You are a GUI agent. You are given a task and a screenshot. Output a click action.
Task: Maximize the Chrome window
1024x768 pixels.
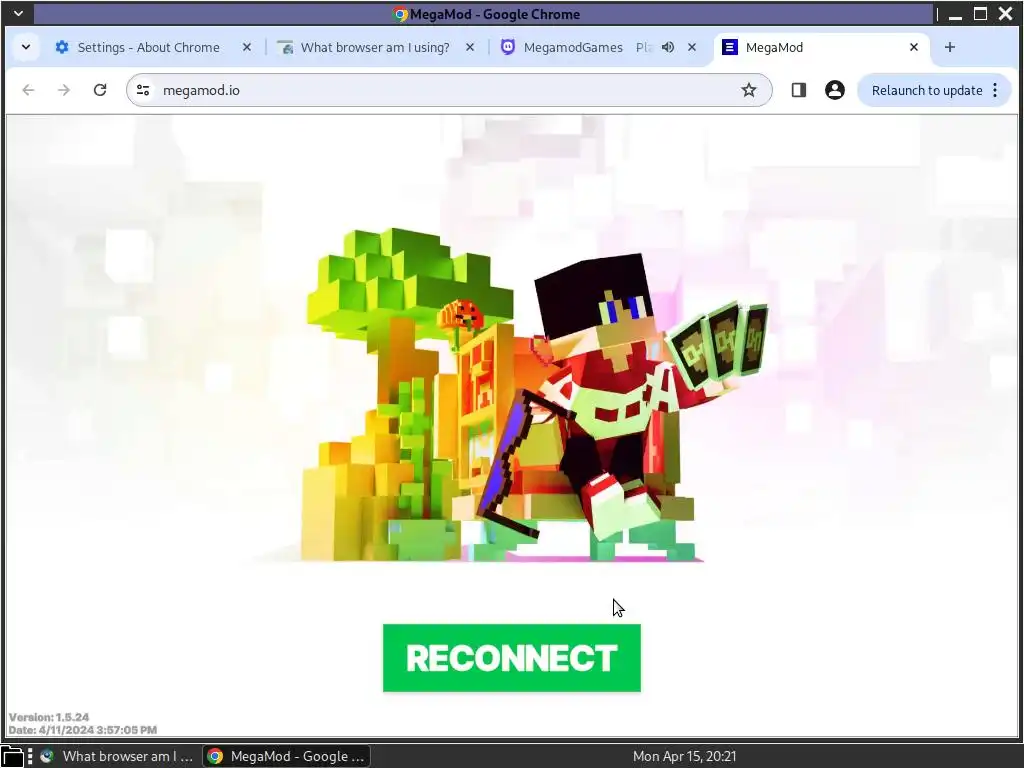[980, 14]
